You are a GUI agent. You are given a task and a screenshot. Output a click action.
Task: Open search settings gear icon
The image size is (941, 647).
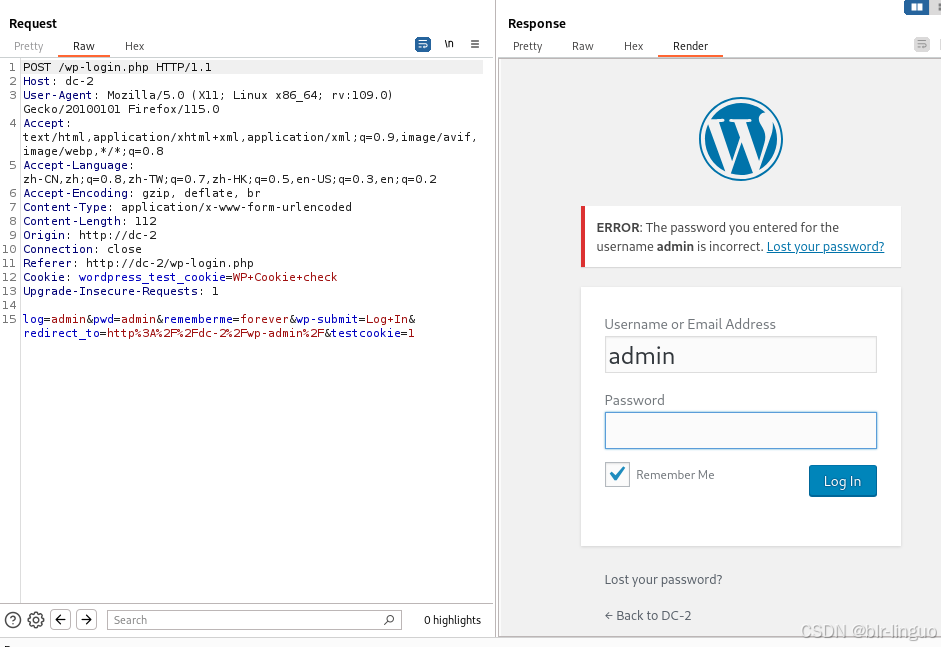coord(36,620)
